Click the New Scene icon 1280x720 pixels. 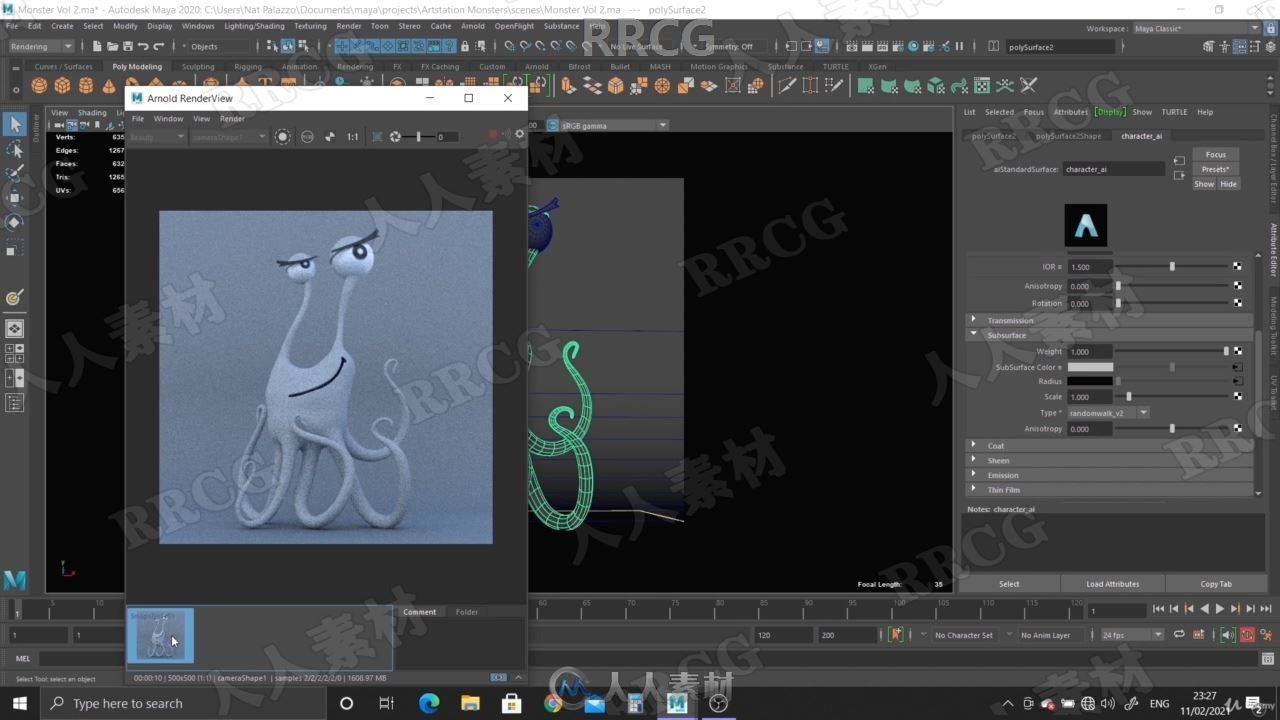pos(97,46)
